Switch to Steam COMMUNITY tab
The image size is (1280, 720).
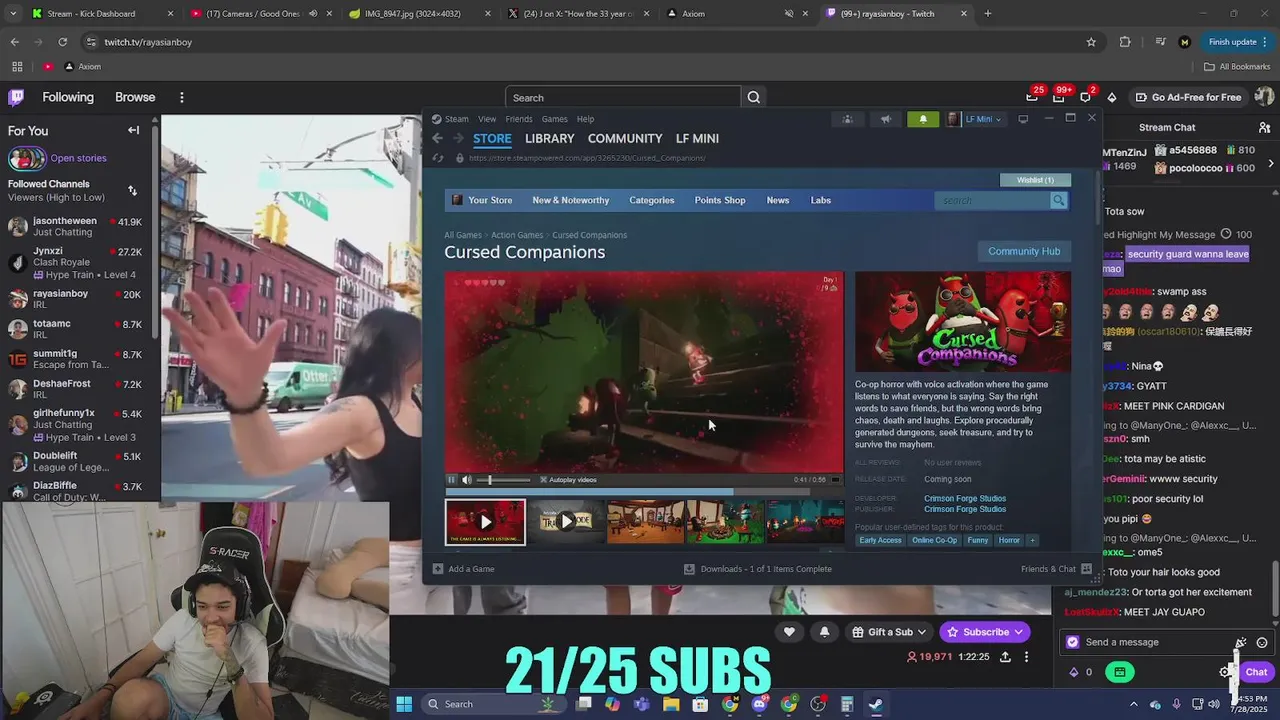click(625, 139)
